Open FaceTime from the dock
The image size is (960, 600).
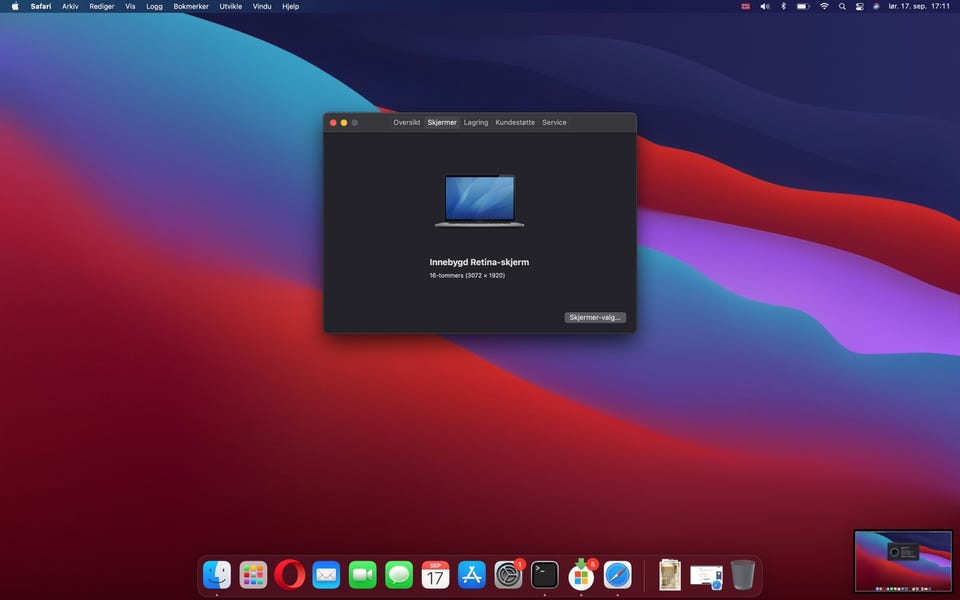point(362,574)
